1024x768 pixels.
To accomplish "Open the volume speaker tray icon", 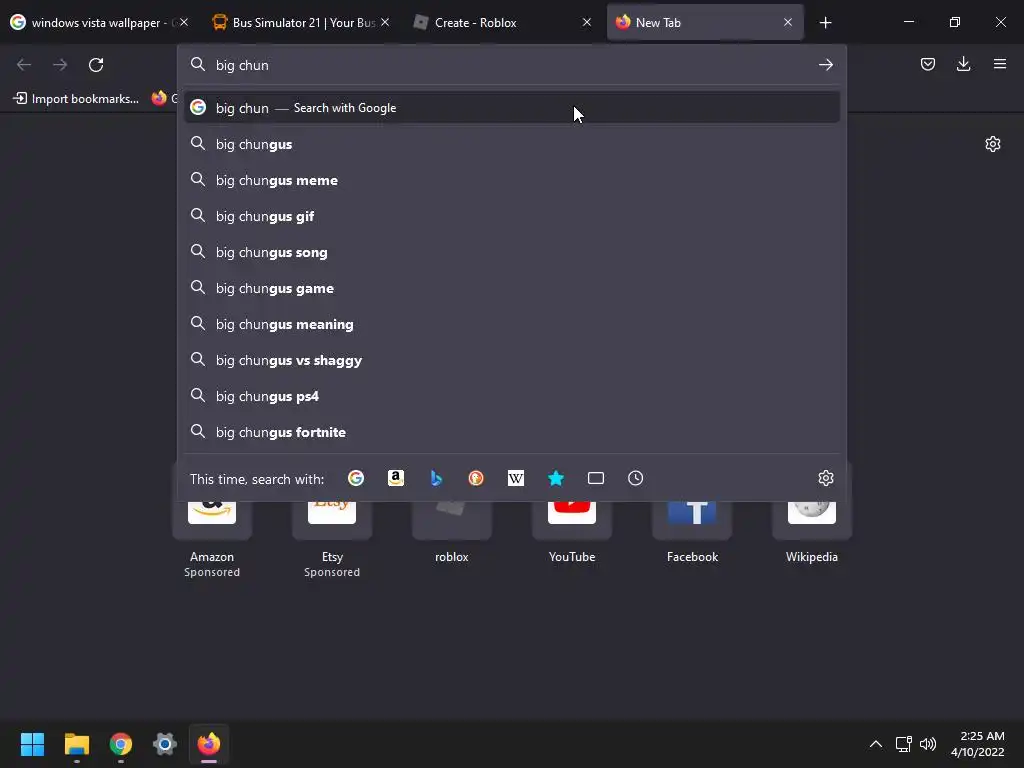I will click(927, 744).
